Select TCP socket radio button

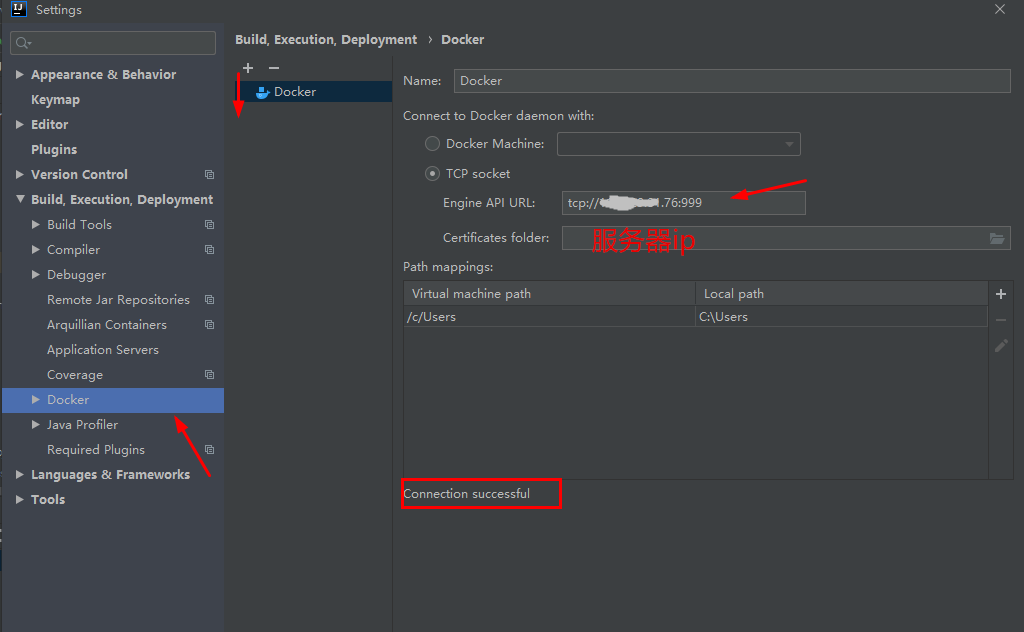pos(432,174)
